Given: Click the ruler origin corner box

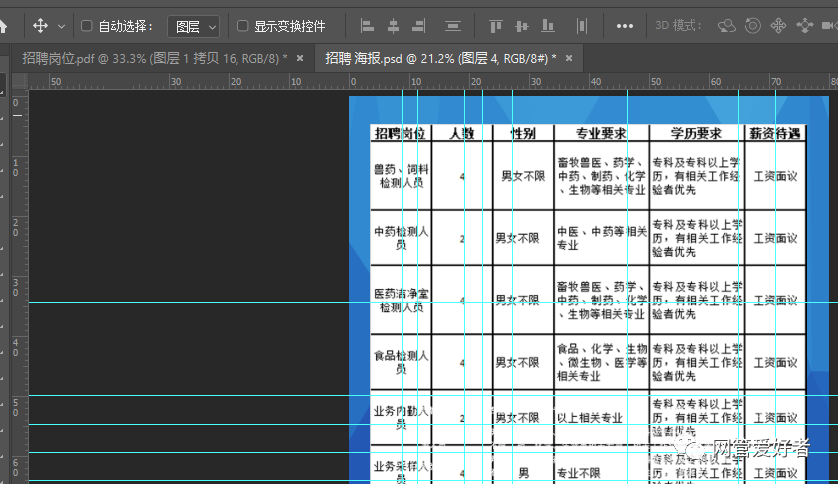Looking at the screenshot, I should [x=20, y=81].
